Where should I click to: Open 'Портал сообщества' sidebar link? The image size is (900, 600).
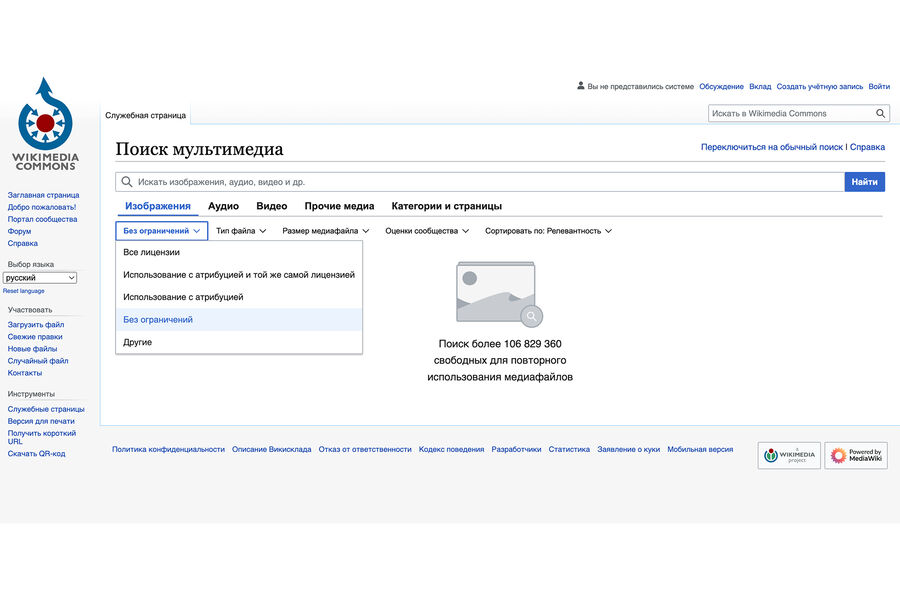42,219
